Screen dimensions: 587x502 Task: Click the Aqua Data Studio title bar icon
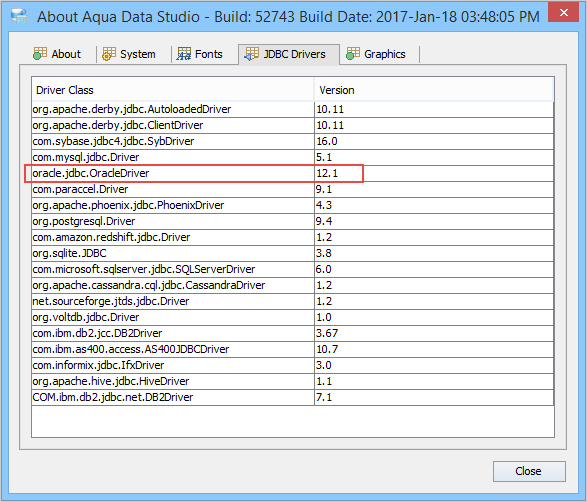pos(19,16)
